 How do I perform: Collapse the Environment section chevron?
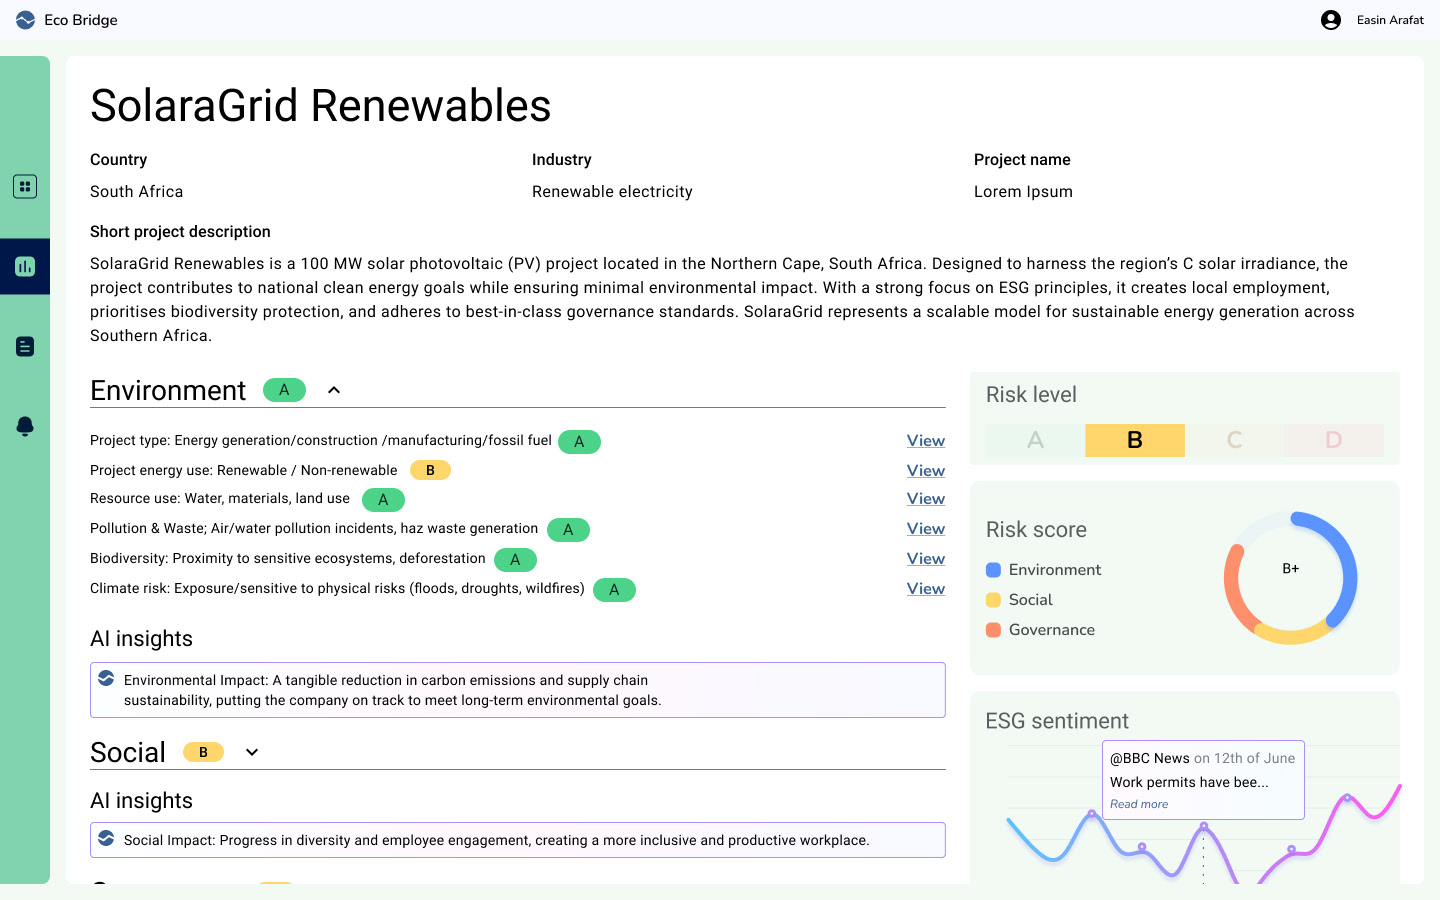coord(334,390)
